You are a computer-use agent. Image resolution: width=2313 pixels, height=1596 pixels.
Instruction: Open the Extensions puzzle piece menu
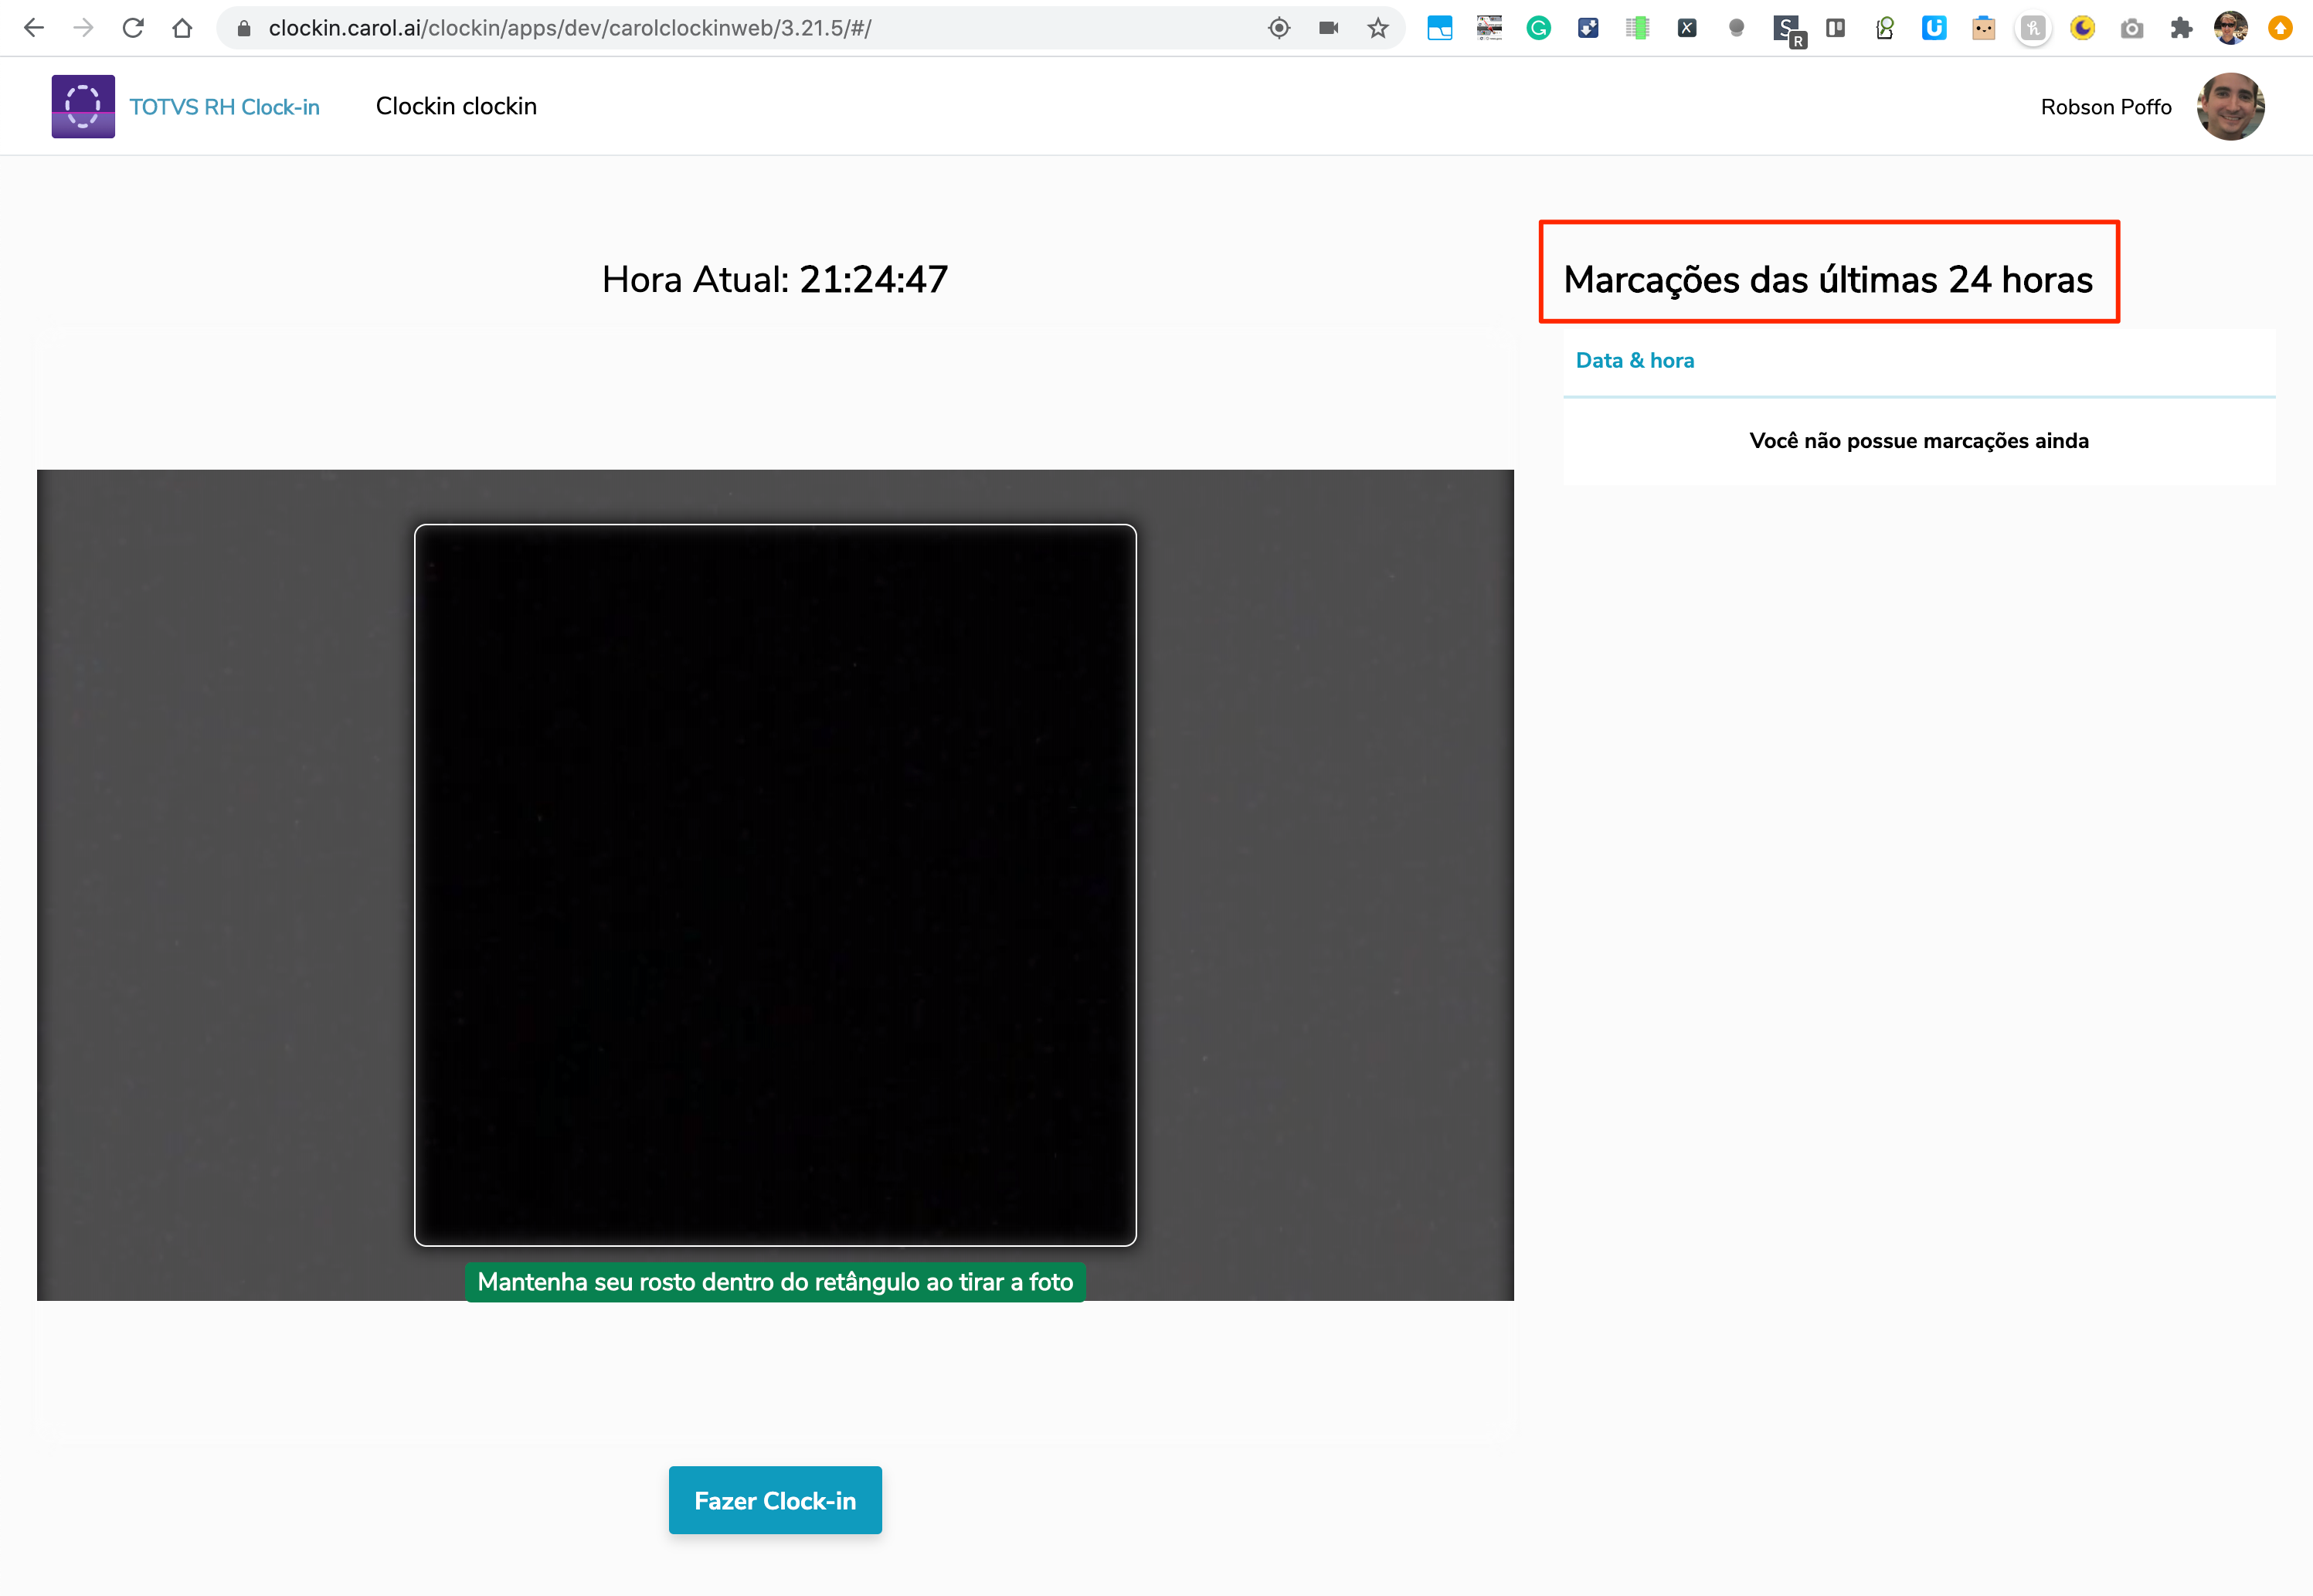pyautogui.click(x=2180, y=28)
